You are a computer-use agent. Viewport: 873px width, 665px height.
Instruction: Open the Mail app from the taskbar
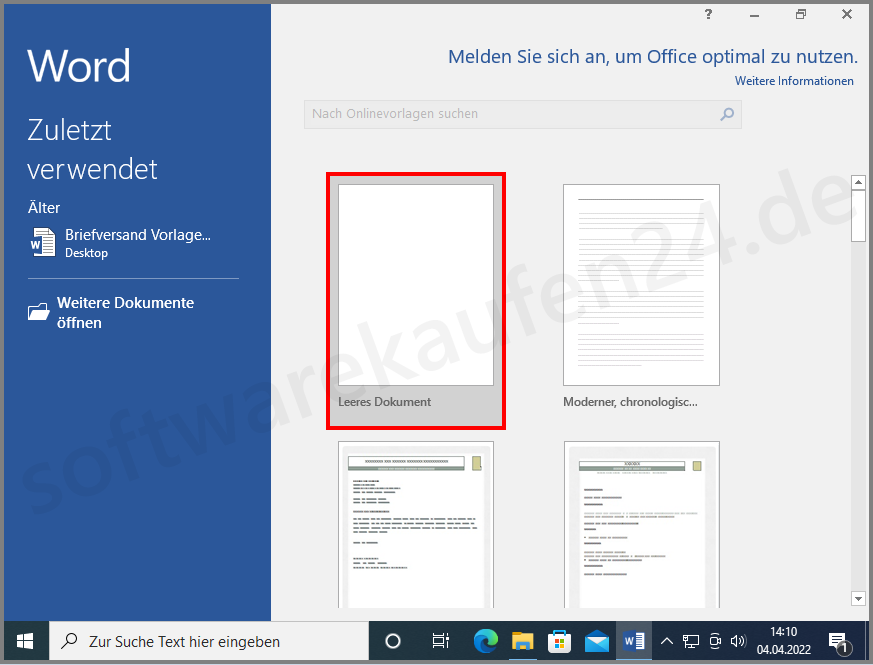pyautogui.click(x=596, y=641)
